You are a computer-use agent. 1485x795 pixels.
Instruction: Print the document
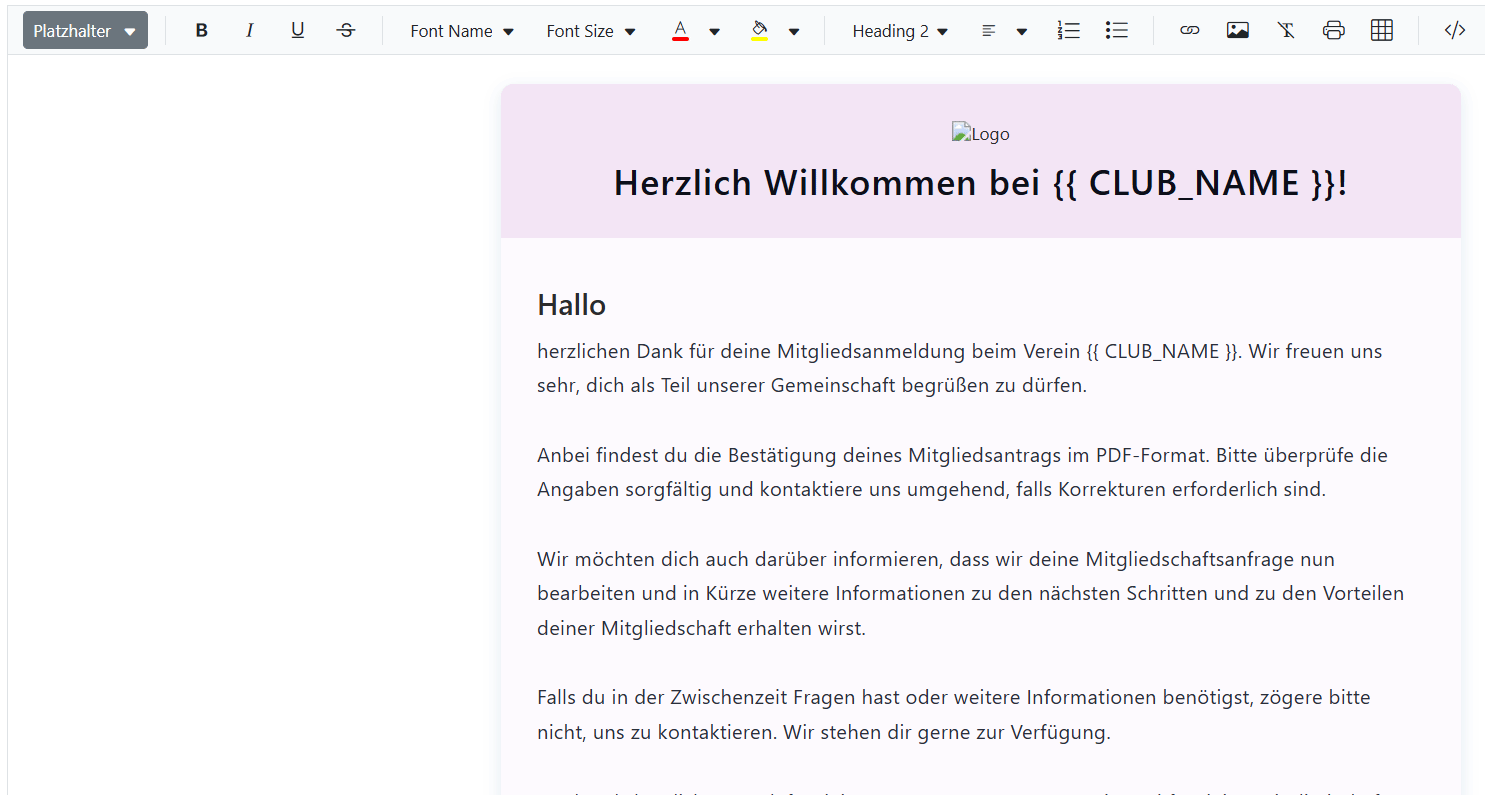1333,31
